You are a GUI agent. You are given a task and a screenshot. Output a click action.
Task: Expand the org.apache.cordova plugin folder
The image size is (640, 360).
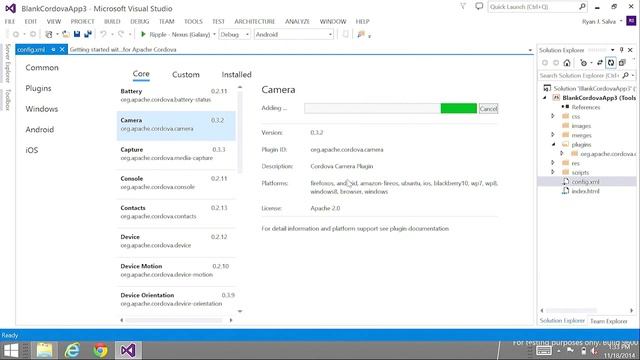pyautogui.click(x=562, y=153)
